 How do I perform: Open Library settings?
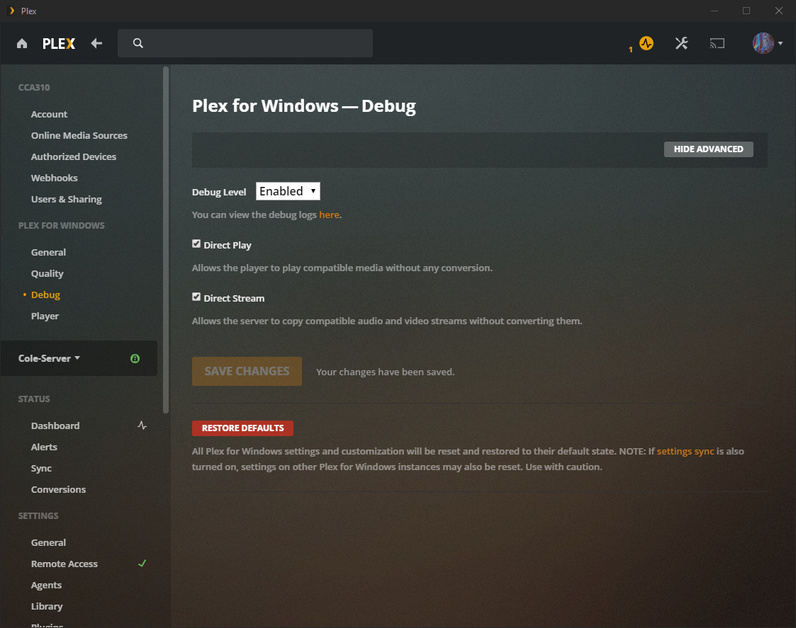[47, 607]
